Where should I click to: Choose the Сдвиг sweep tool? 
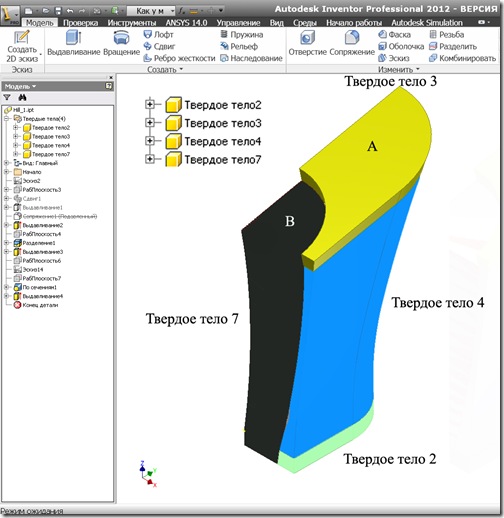click(x=159, y=46)
